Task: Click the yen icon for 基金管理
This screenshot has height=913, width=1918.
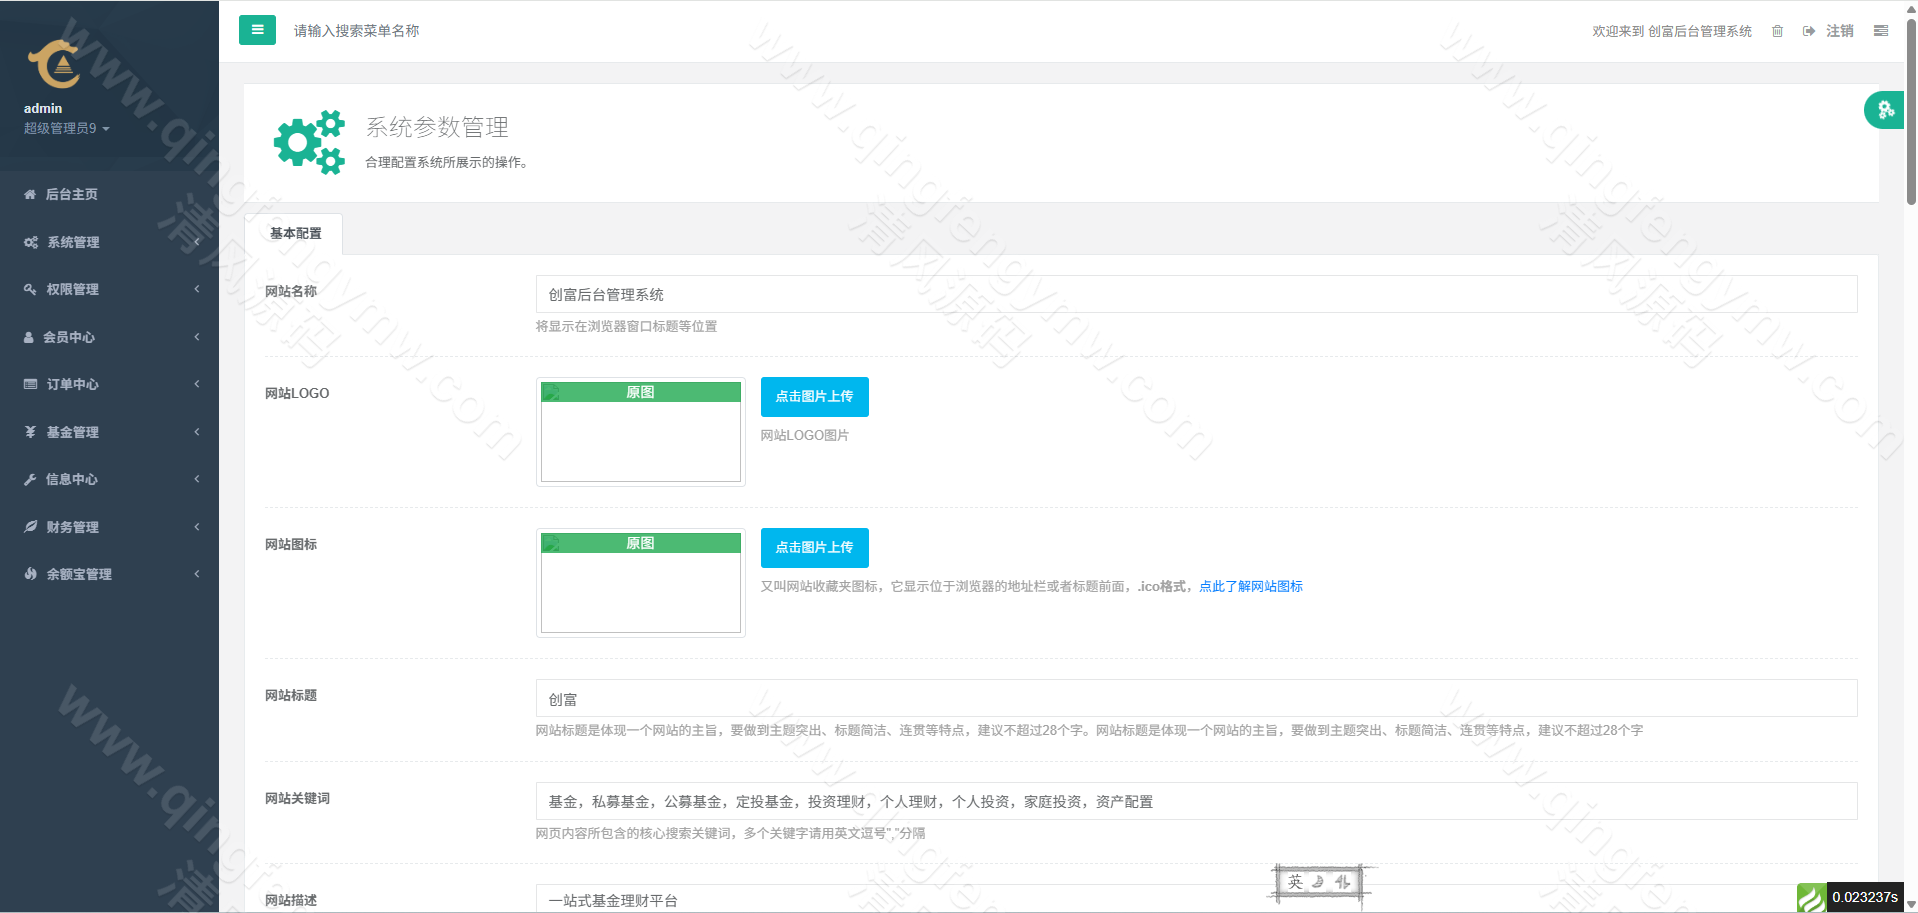Action: (x=30, y=432)
